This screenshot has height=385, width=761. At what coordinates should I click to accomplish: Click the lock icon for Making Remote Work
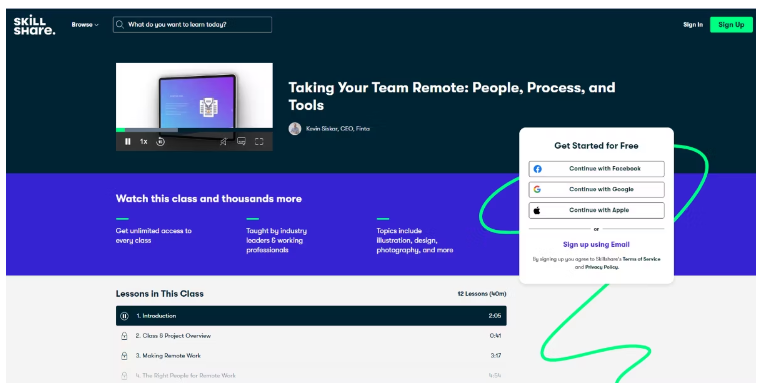pyautogui.click(x=124, y=356)
